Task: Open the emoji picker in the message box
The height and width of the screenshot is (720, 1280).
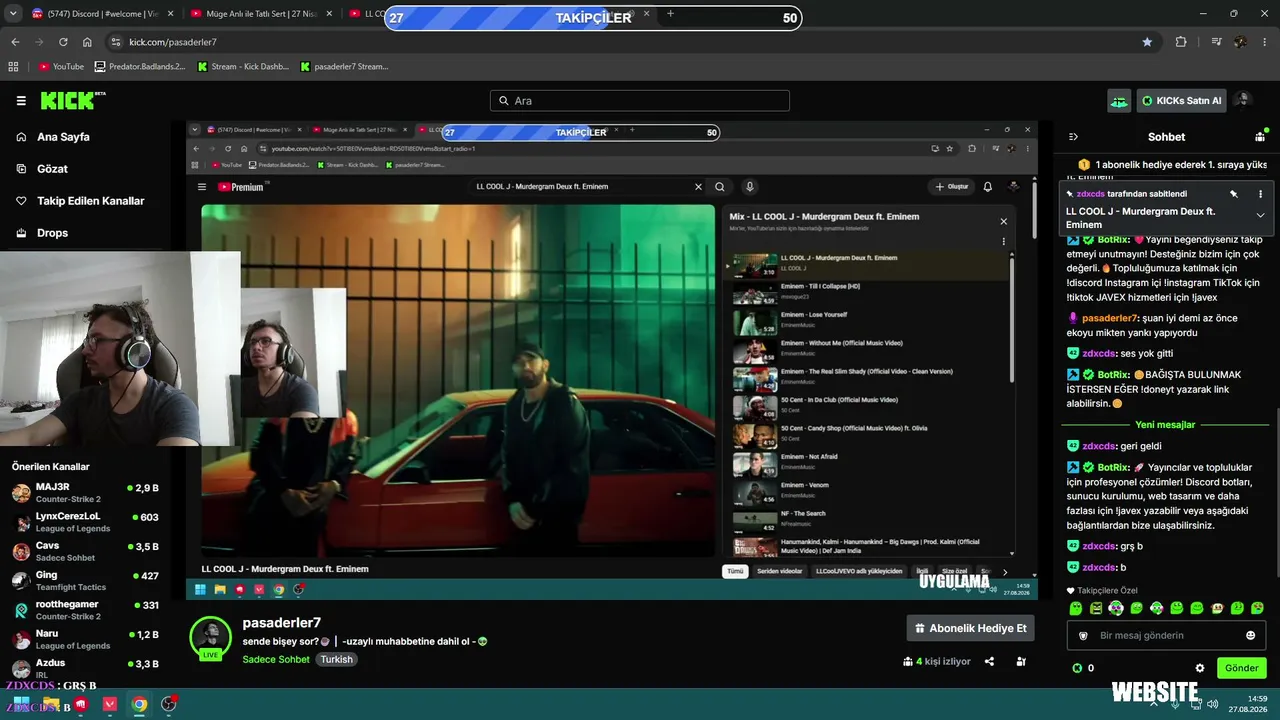Action: pyautogui.click(x=1250, y=635)
